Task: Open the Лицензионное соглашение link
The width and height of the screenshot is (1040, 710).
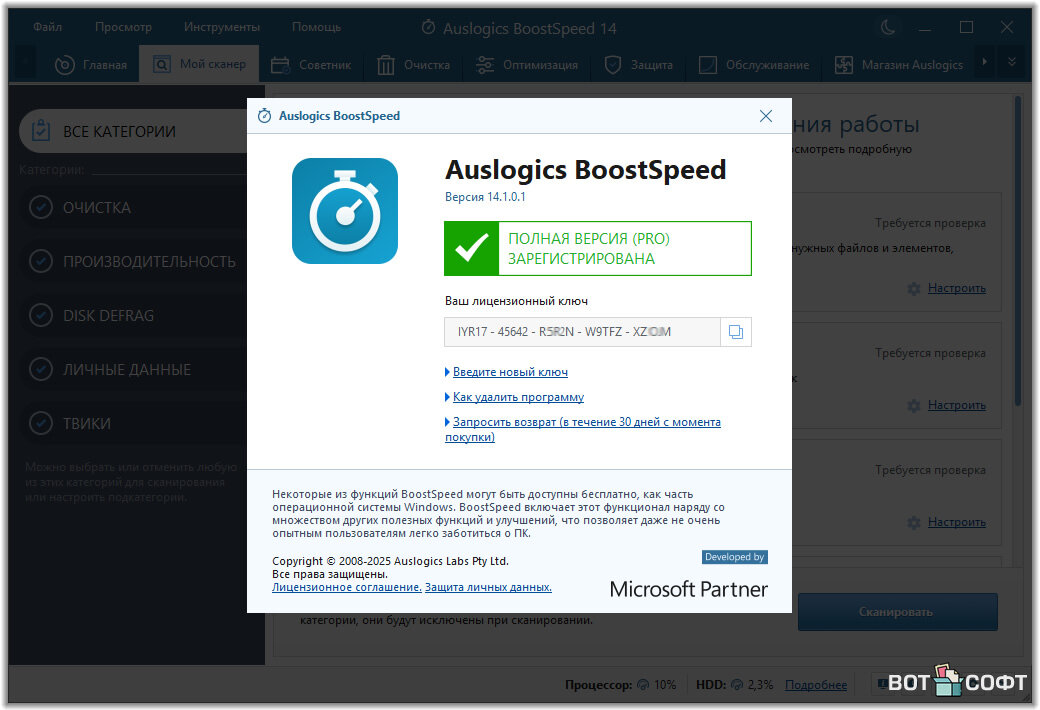Action: [x=346, y=588]
